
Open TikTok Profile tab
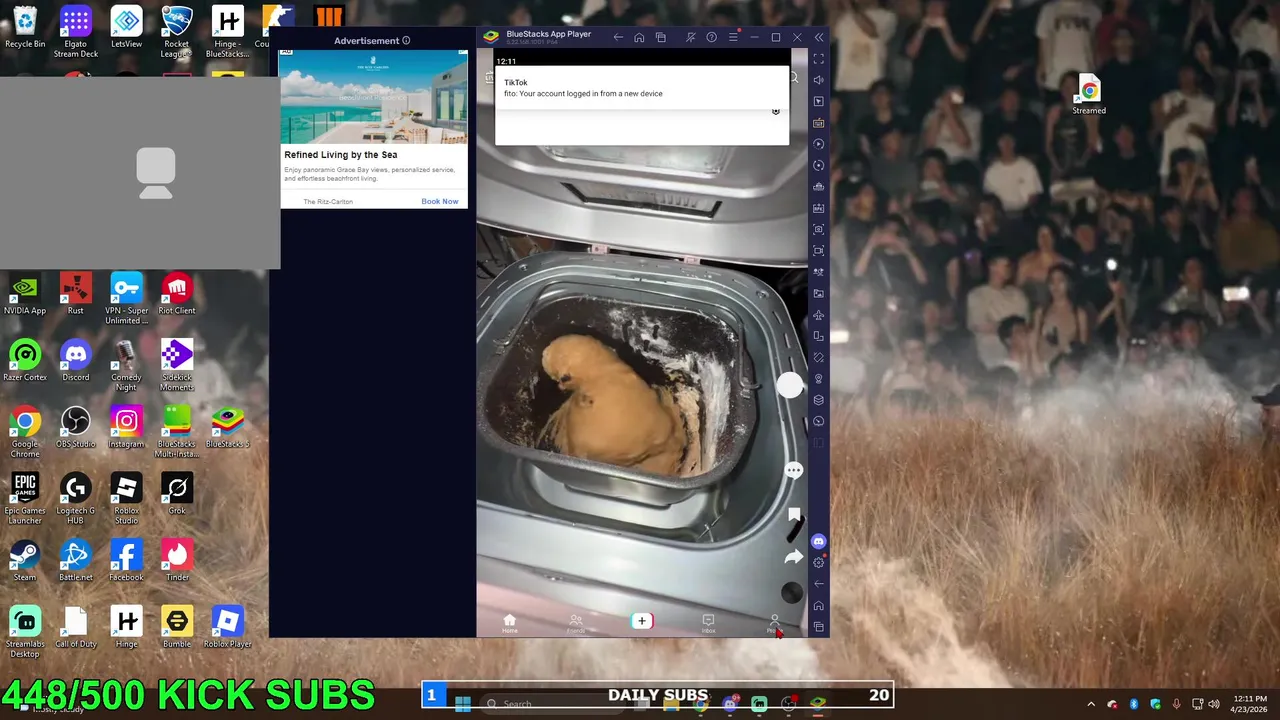[774, 623]
